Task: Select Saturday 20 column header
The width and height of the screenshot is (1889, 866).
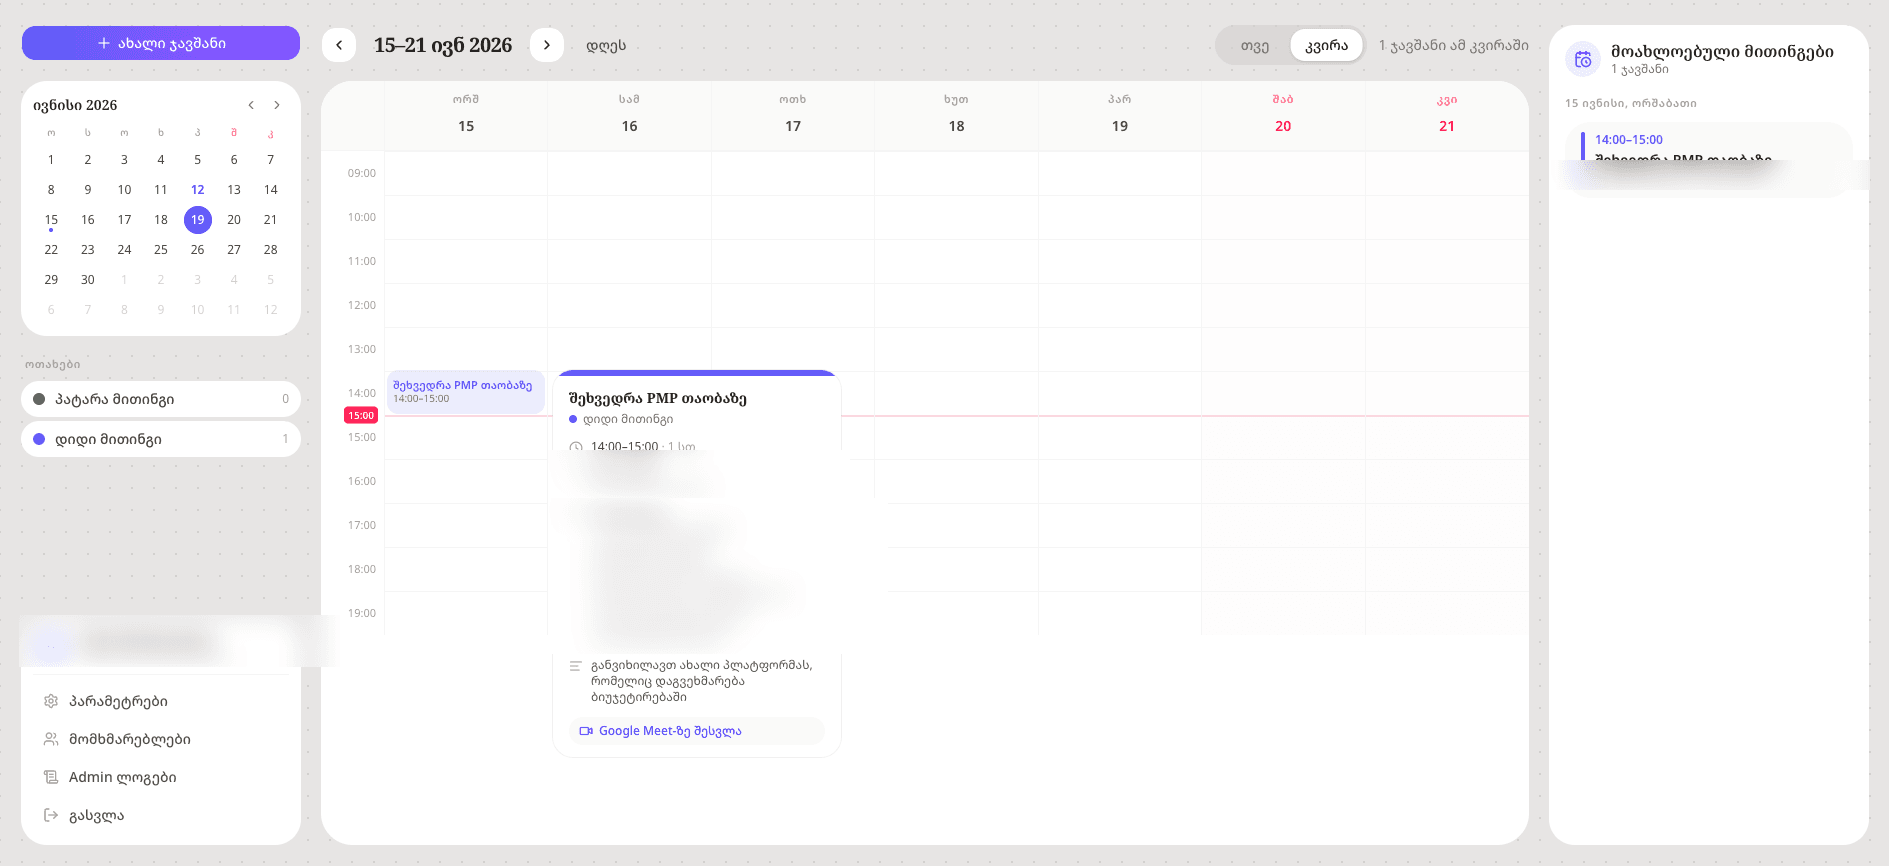Action: (x=1283, y=115)
